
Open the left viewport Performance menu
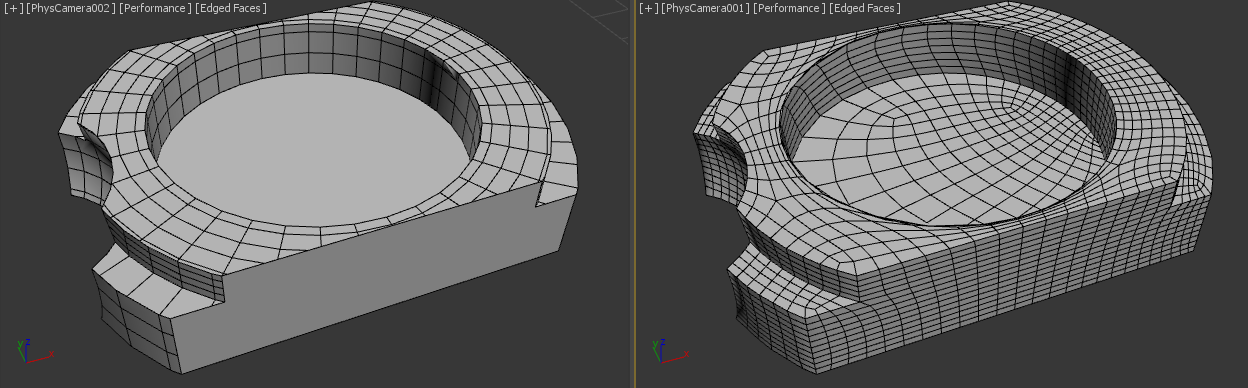click(155, 8)
